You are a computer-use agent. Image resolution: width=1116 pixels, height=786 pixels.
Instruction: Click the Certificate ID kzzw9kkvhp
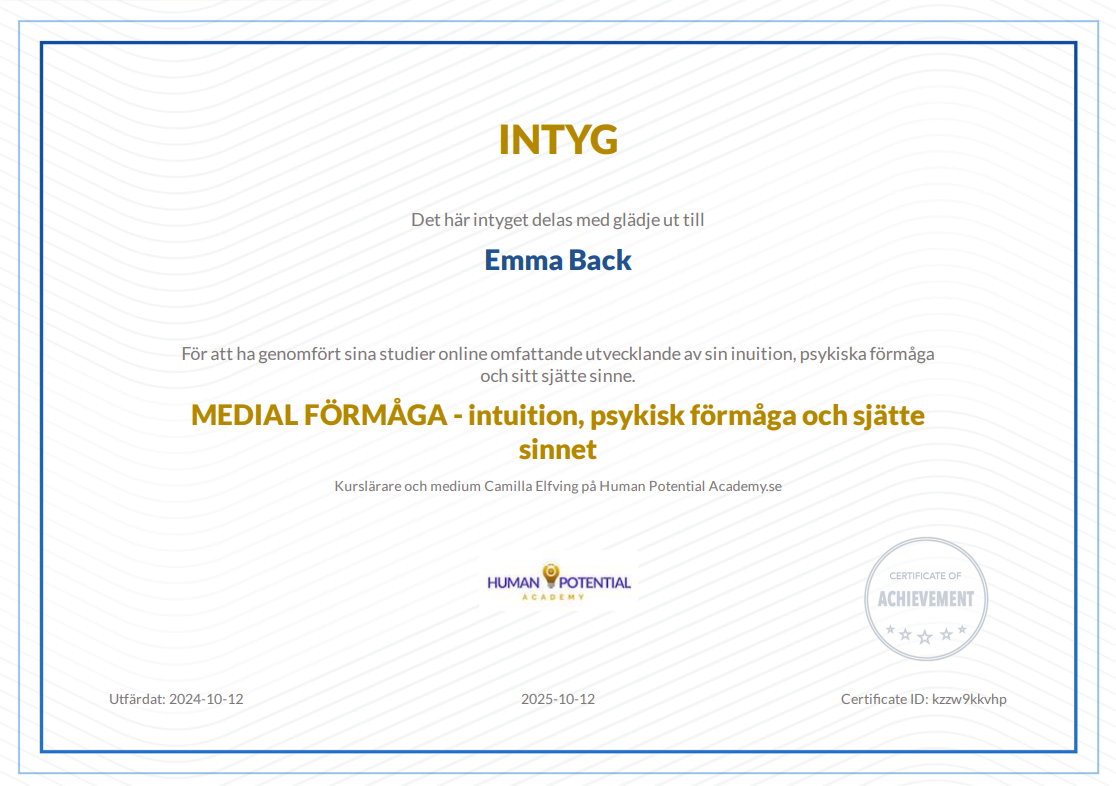click(924, 699)
